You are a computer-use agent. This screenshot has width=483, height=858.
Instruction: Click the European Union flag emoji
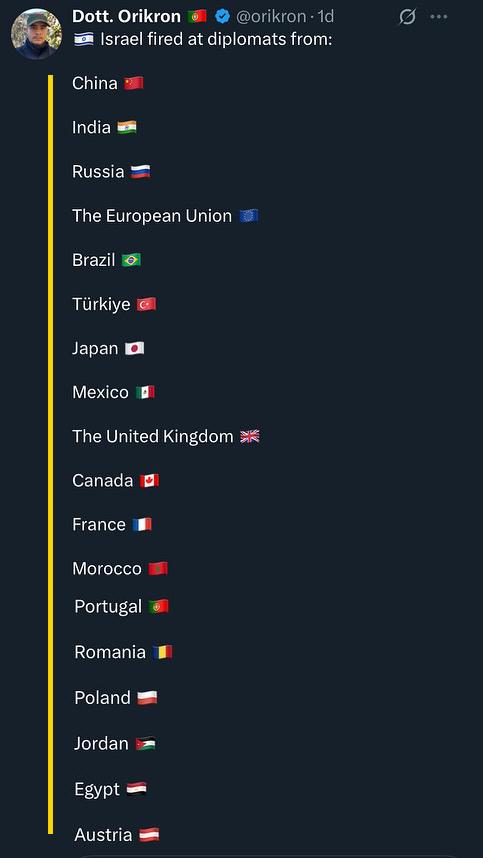click(x=249, y=216)
